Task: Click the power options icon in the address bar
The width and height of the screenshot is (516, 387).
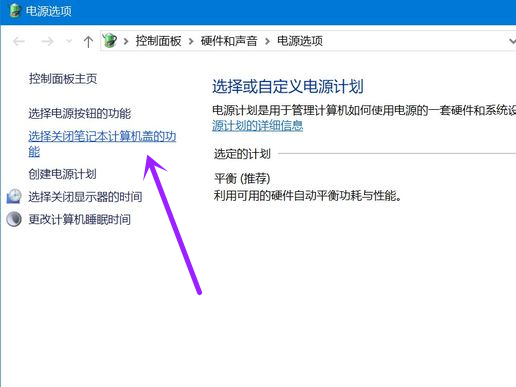Action: point(109,41)
